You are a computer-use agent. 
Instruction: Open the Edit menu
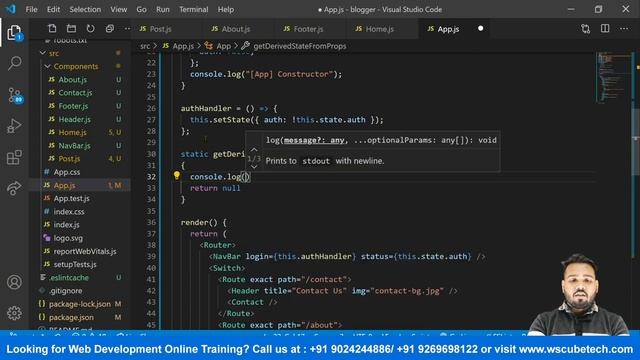click(x=53, y=9)
